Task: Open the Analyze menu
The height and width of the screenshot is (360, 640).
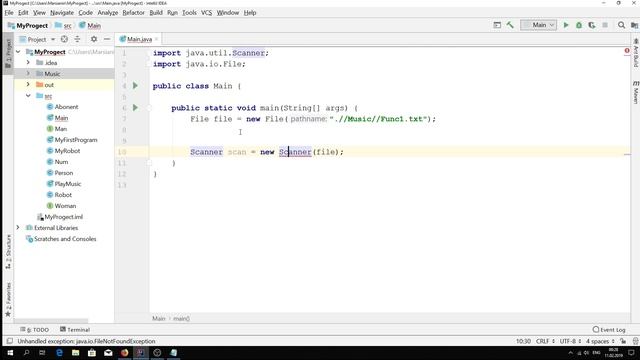Action: [108, 13]
